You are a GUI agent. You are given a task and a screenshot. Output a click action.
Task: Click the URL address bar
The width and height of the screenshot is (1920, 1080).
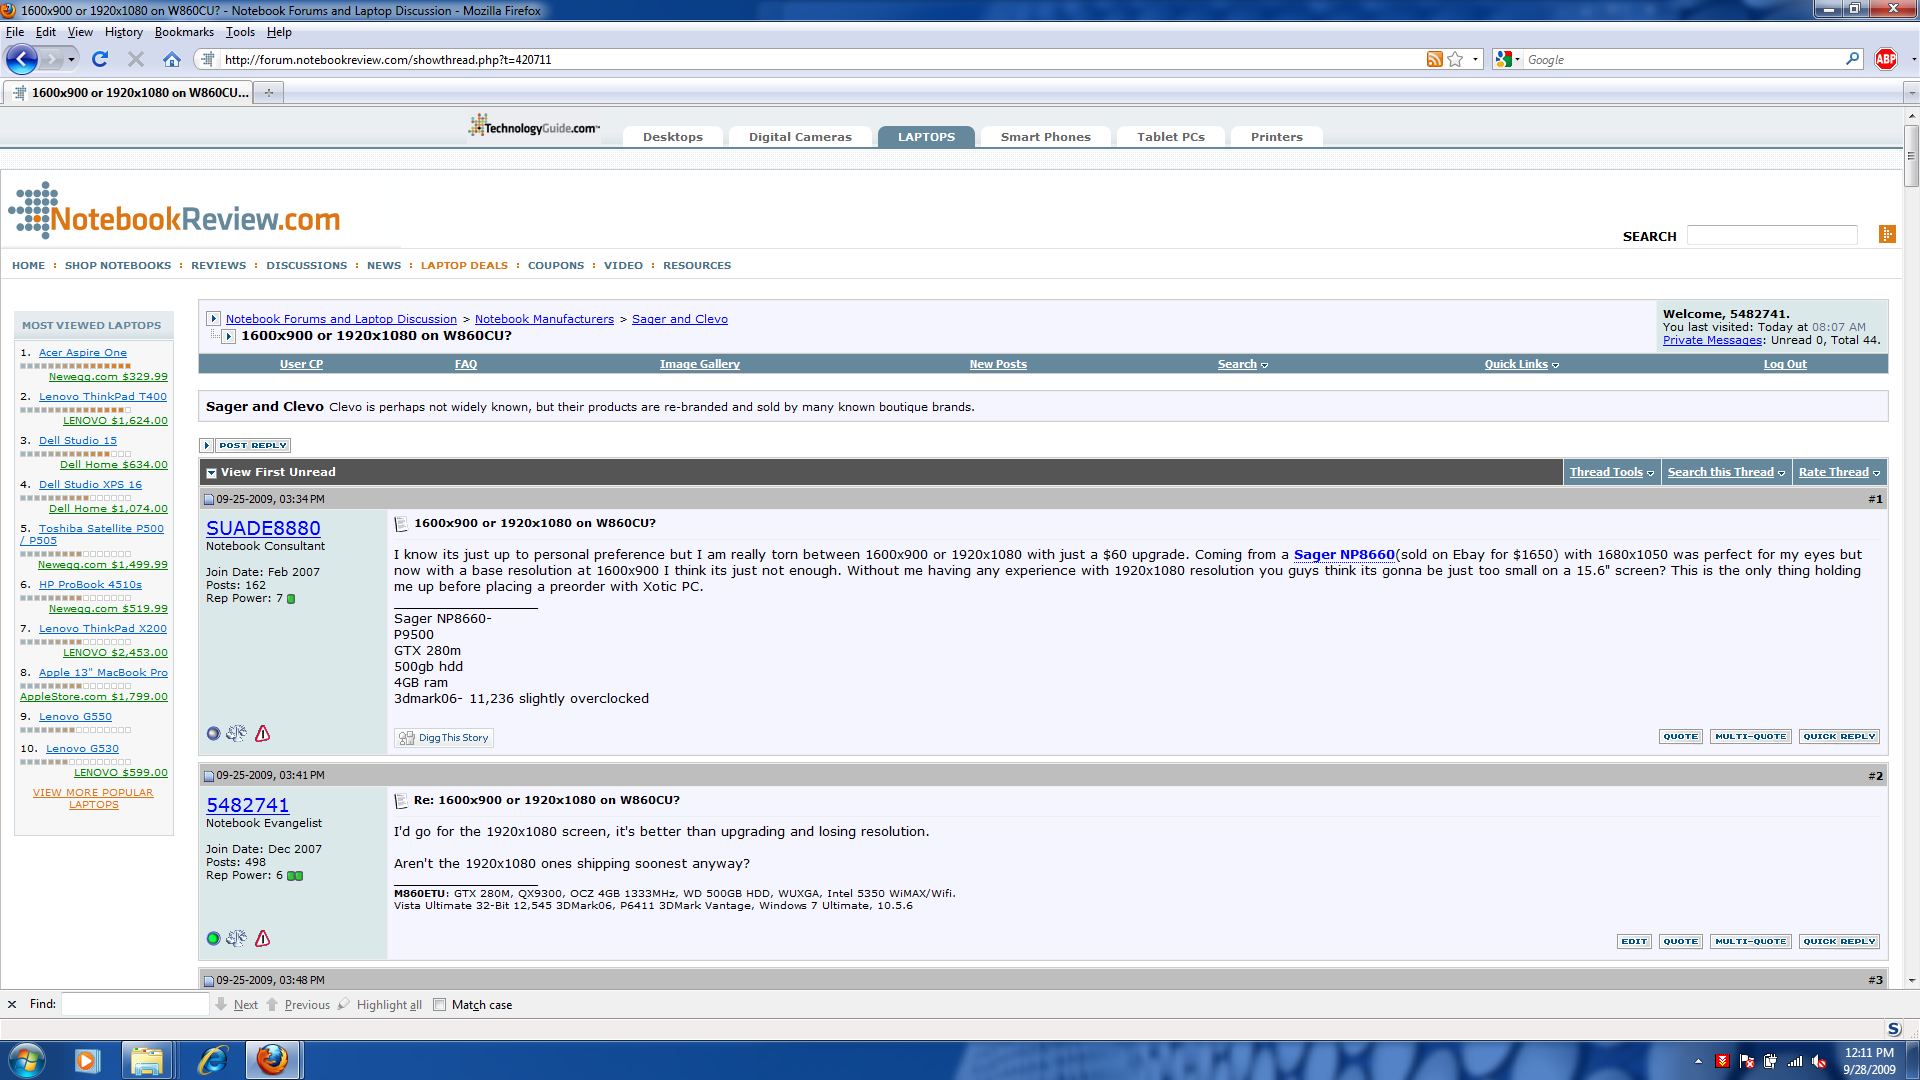pos(820,59)
